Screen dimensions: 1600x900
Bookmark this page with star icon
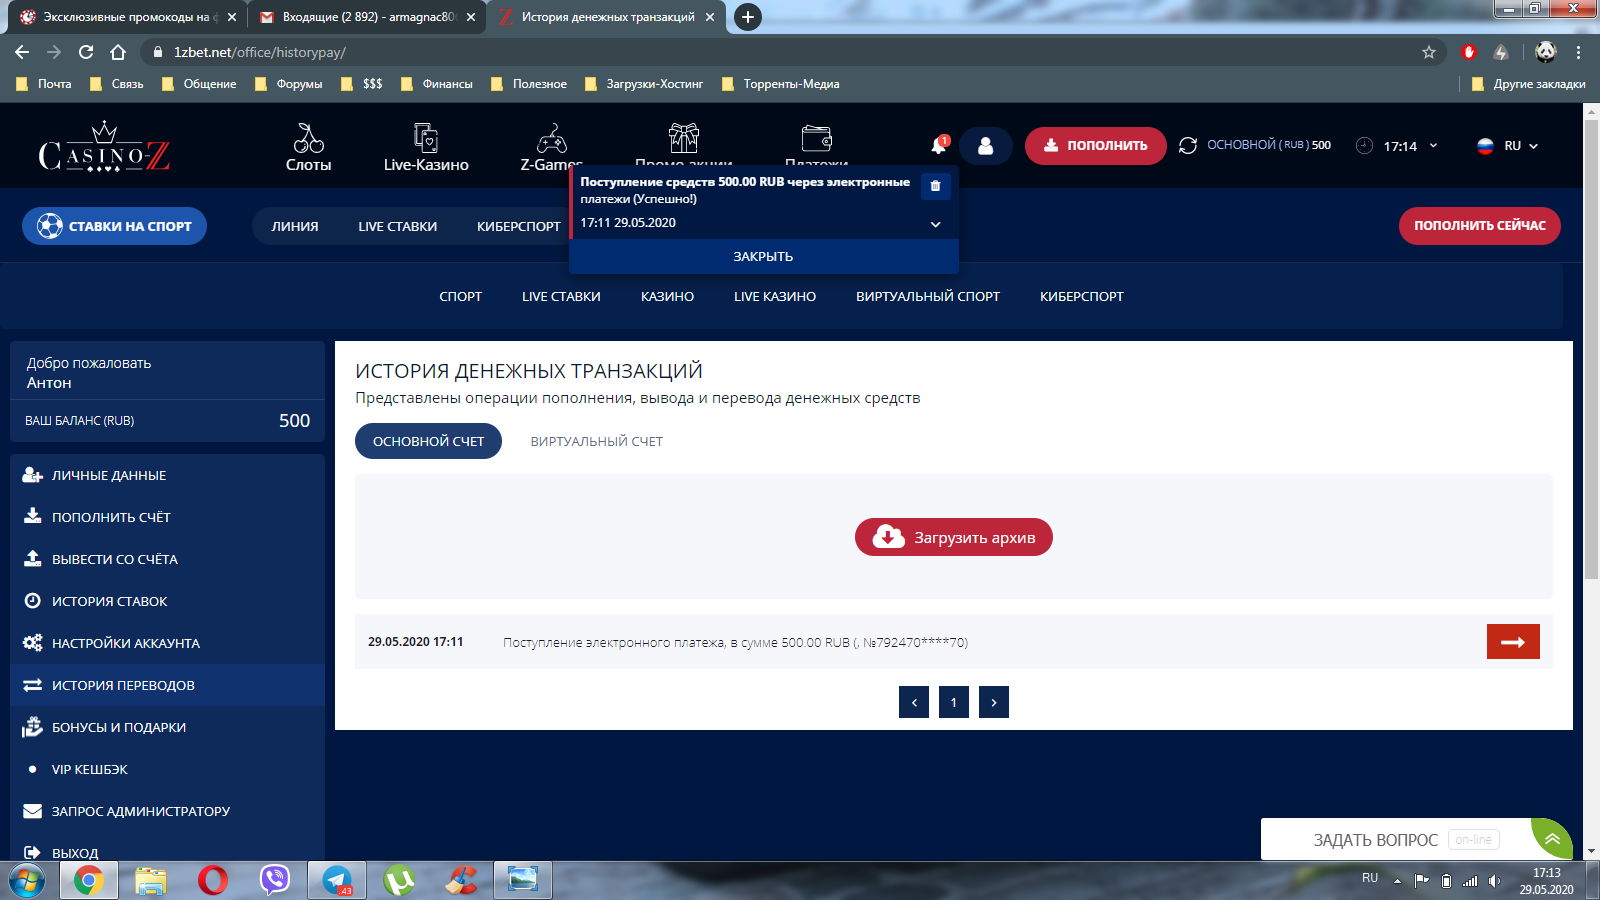coord(1429,52)
